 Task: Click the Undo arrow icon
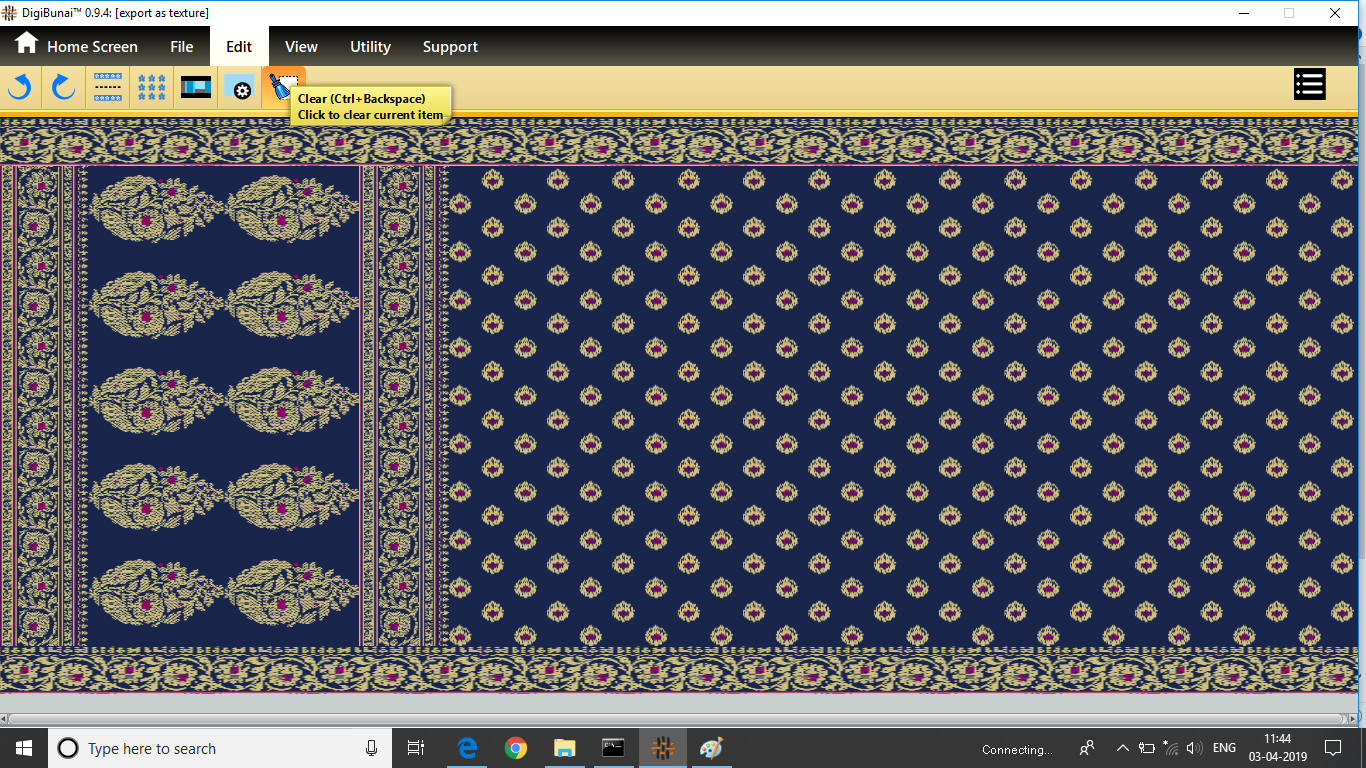(20, 88)
